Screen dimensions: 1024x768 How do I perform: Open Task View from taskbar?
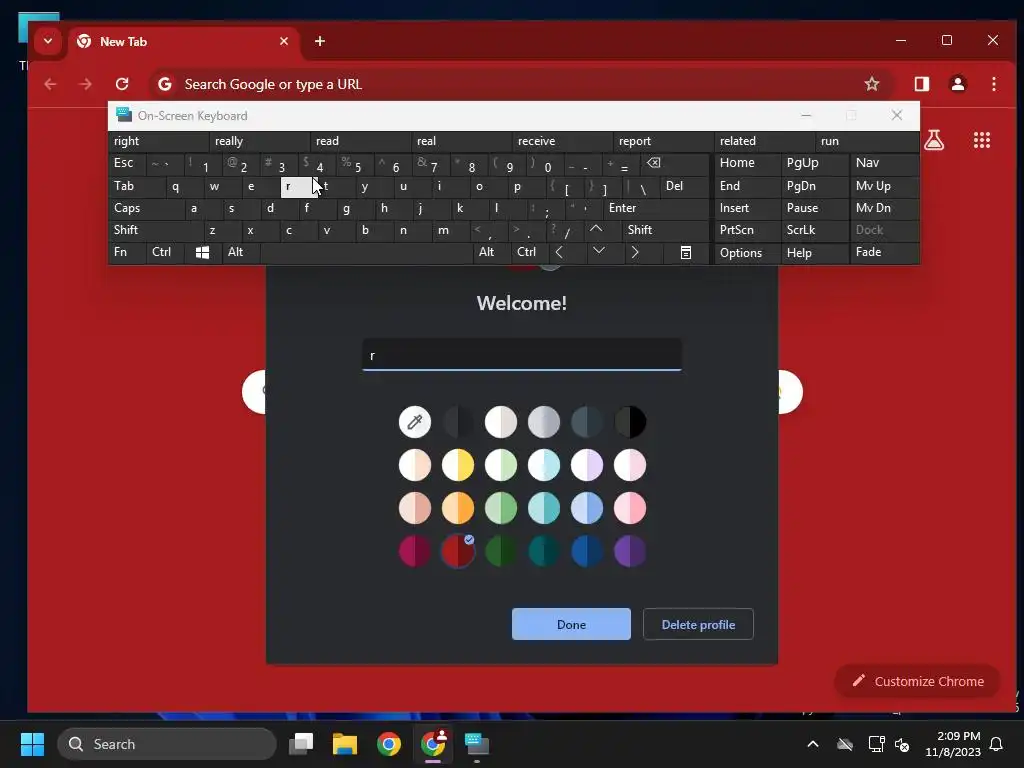(301, 744)
